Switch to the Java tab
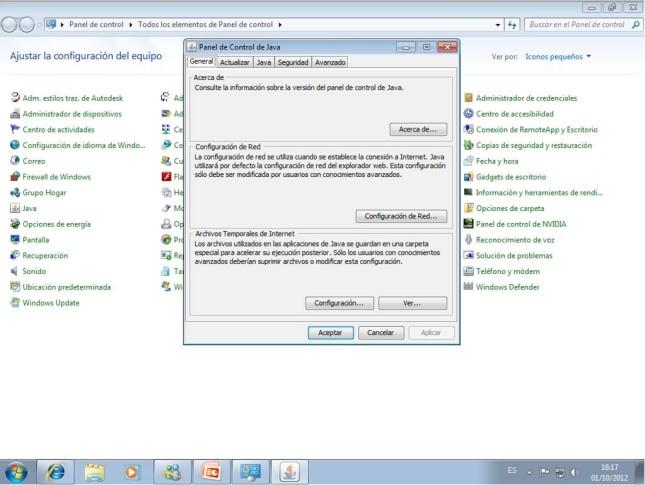645x485 pixels. click(264, 63)
